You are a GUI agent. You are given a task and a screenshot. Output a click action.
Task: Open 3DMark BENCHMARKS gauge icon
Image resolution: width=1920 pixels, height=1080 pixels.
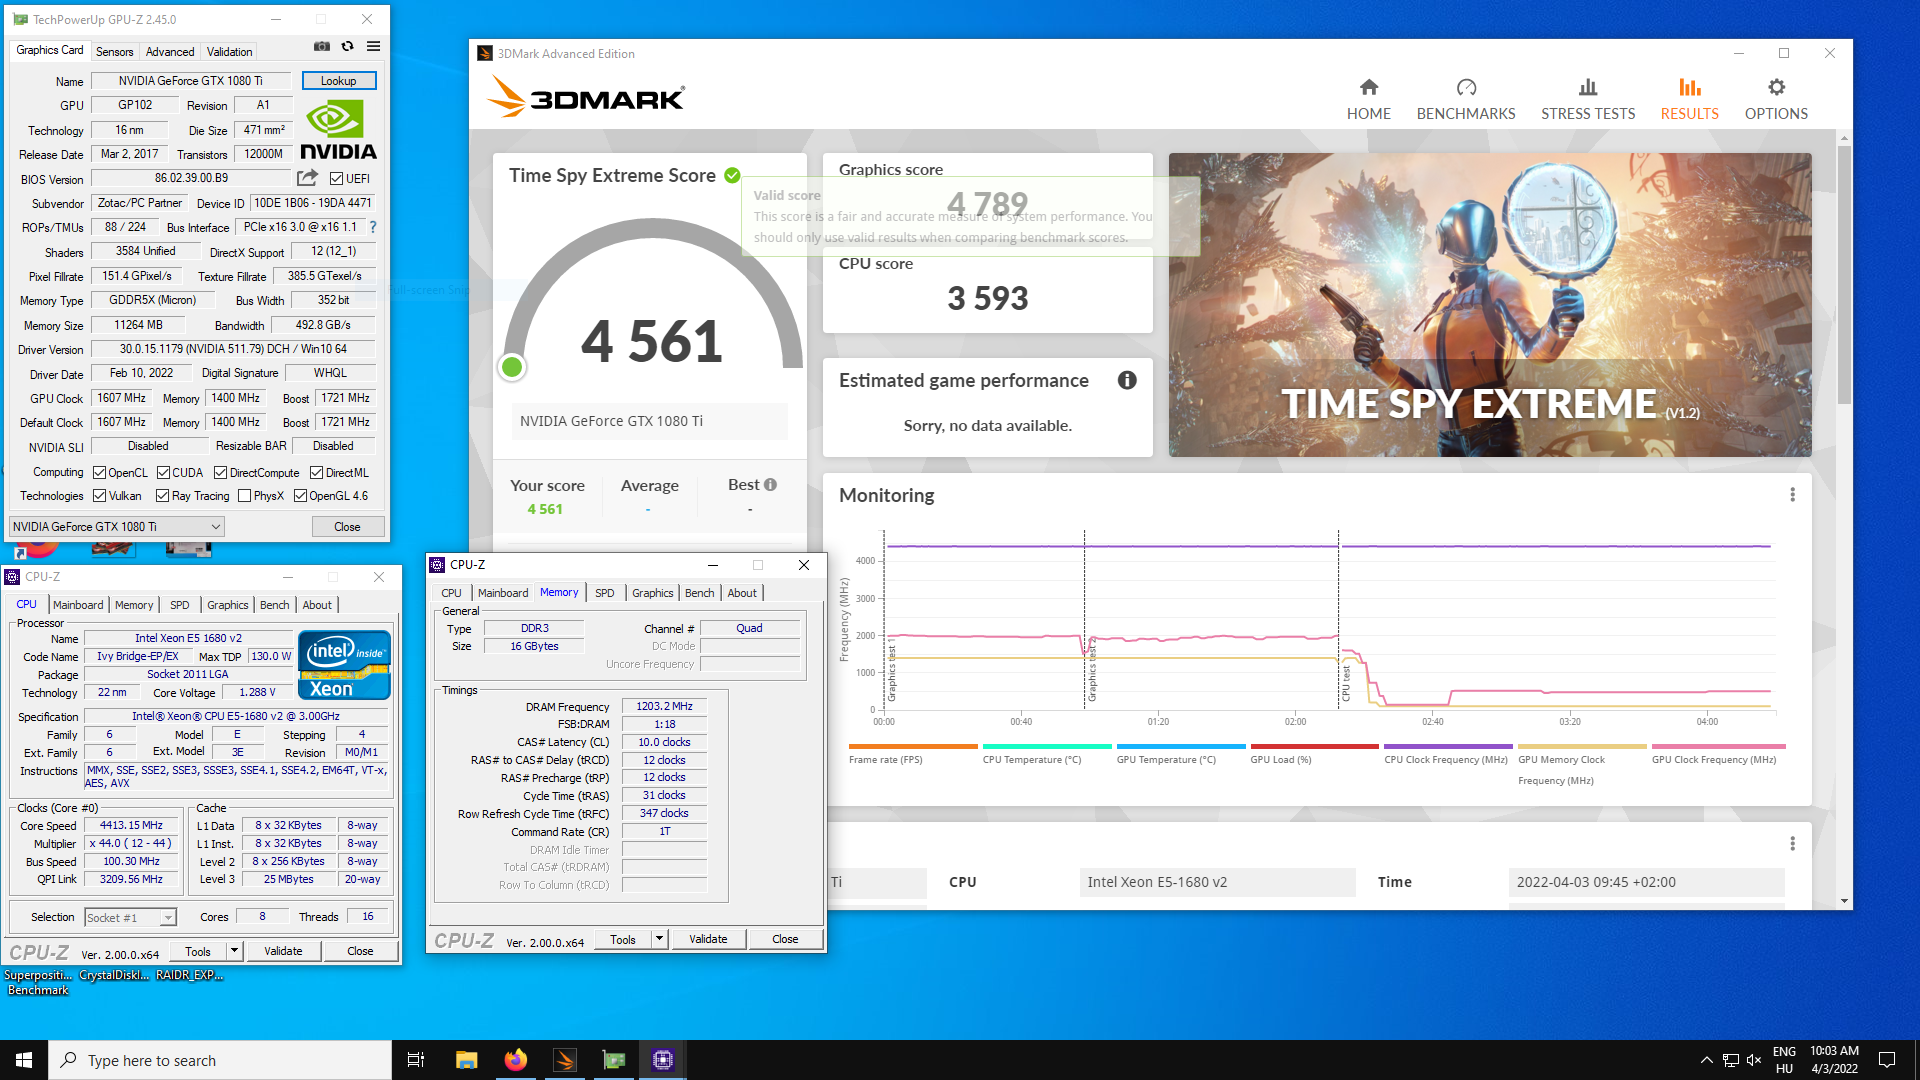pyautogui.click(x=1466, y=87)
